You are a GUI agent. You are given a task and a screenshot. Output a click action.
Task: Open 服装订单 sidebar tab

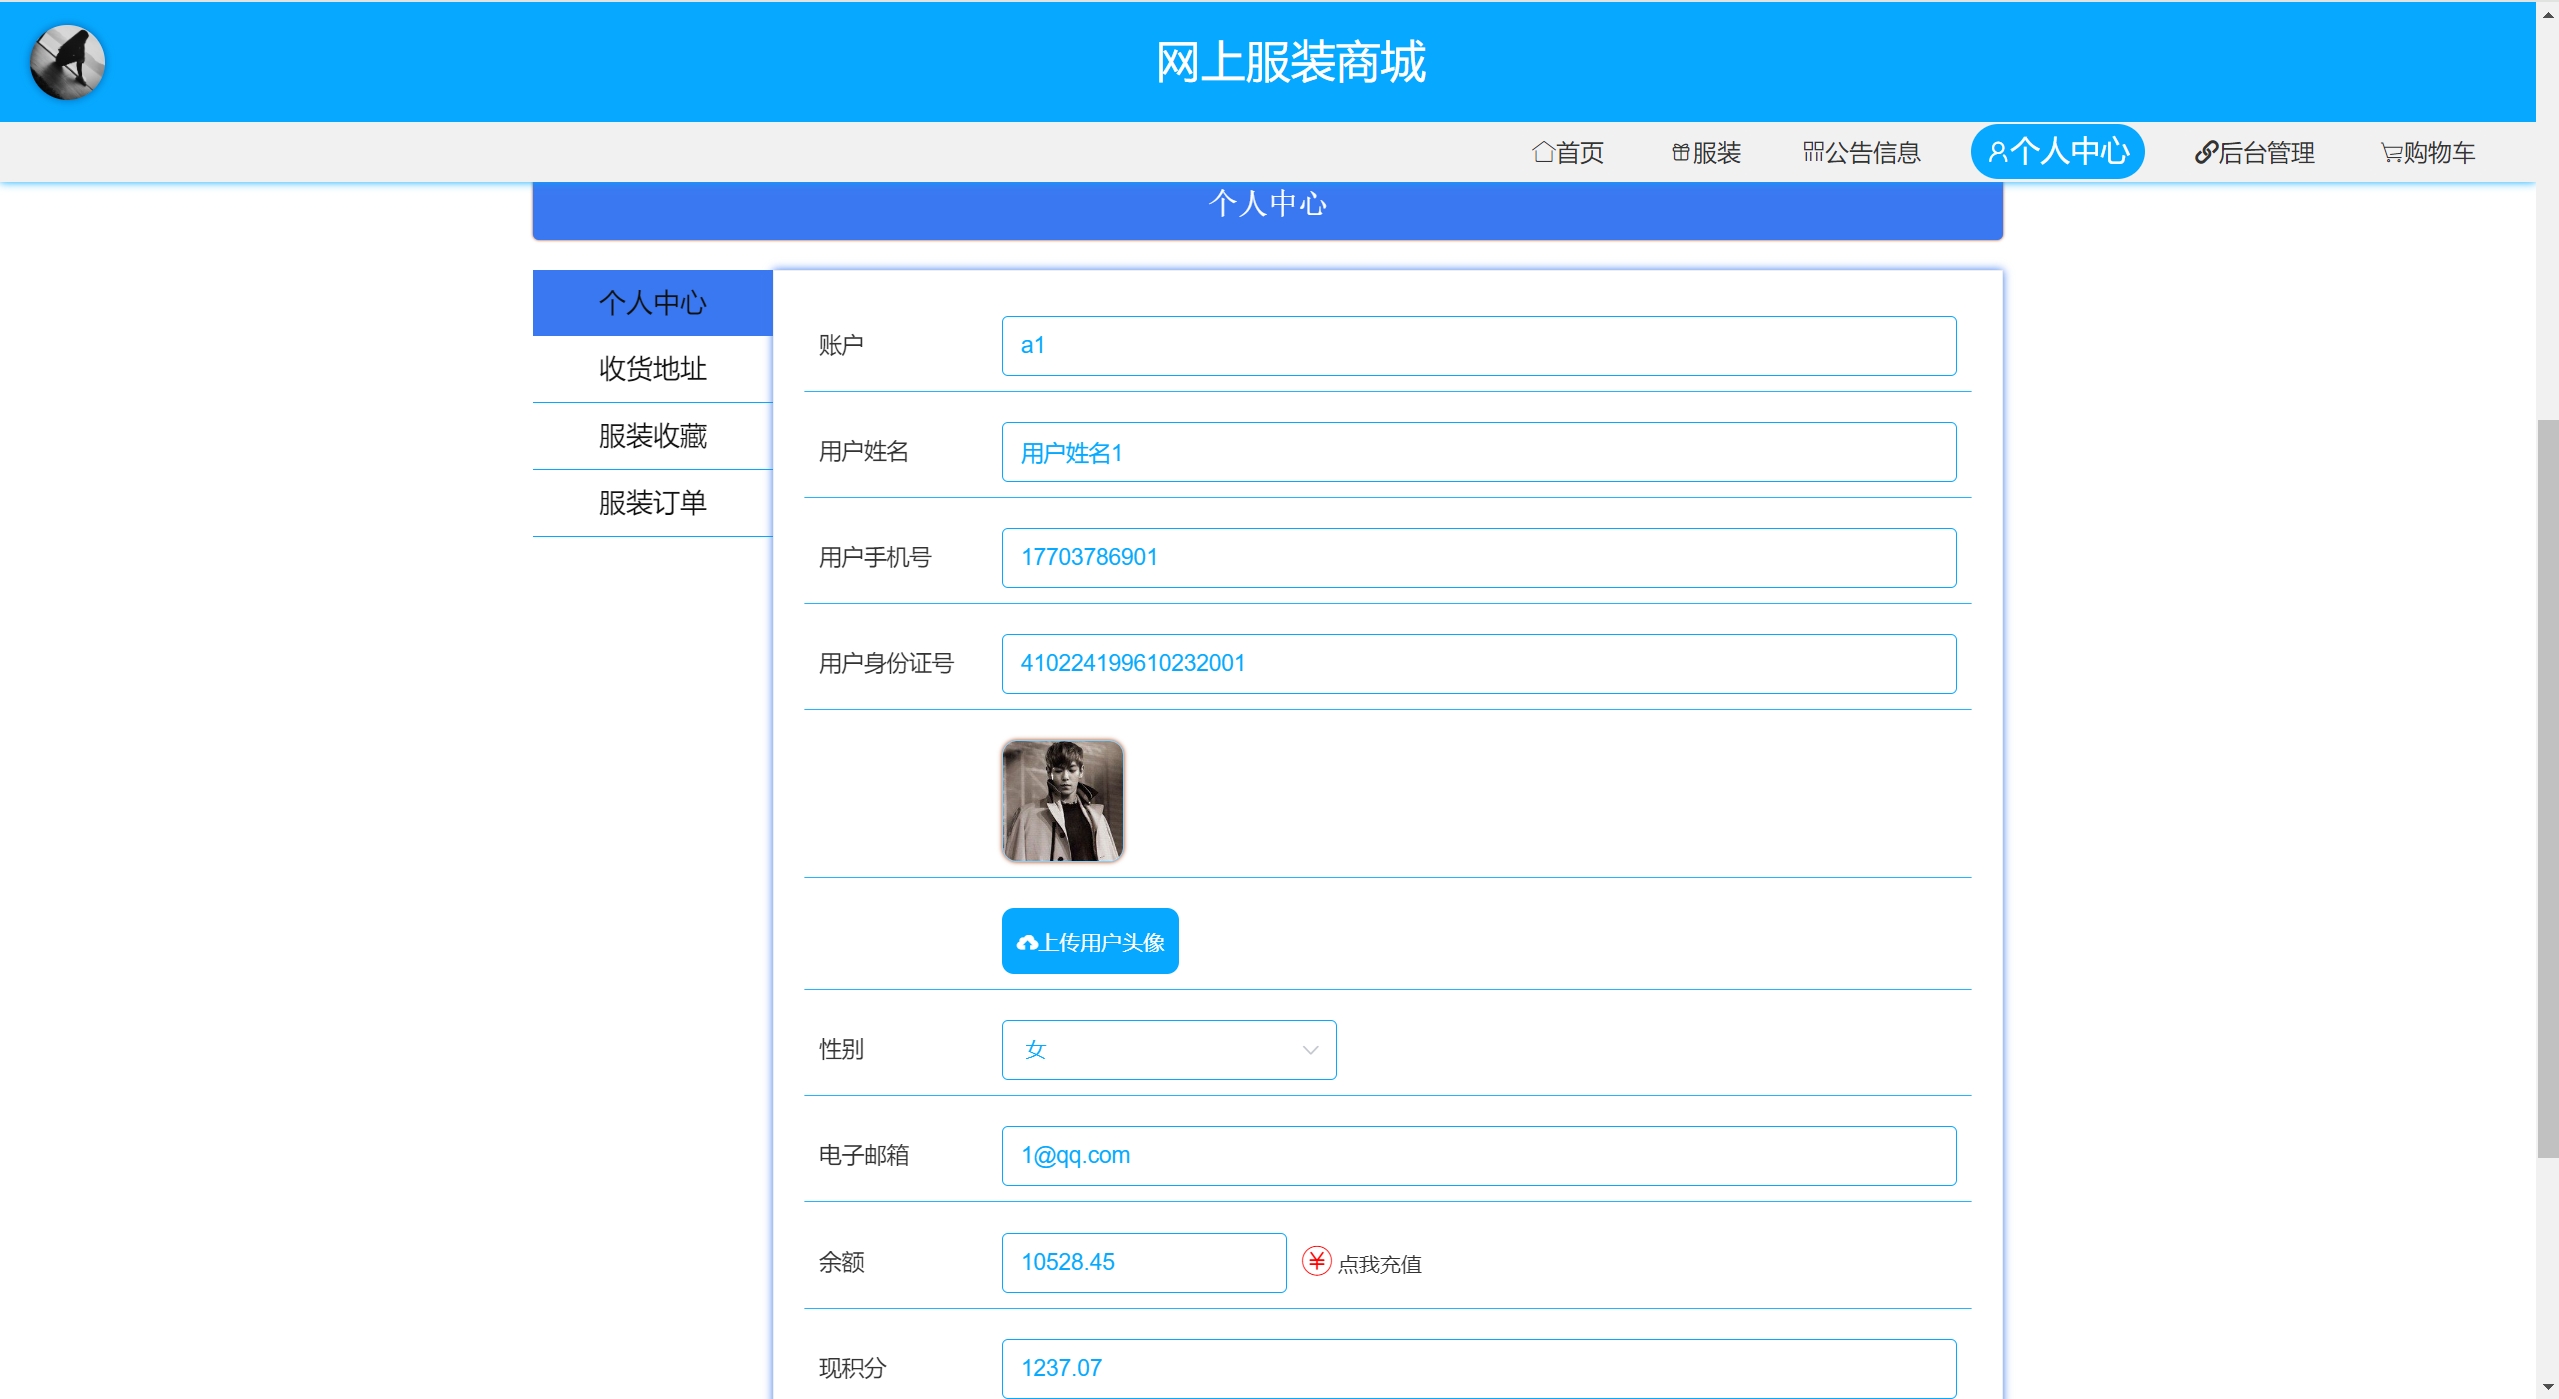tap(652, 503)
